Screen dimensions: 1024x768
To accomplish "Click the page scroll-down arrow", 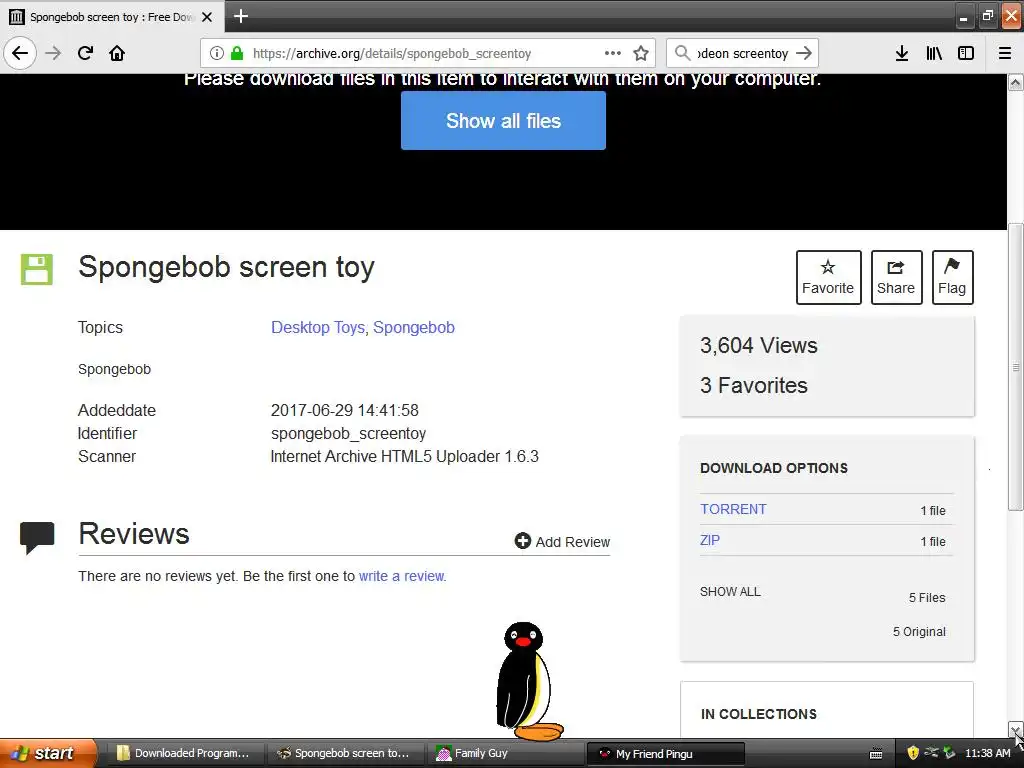I will [x=1016, y=729].
